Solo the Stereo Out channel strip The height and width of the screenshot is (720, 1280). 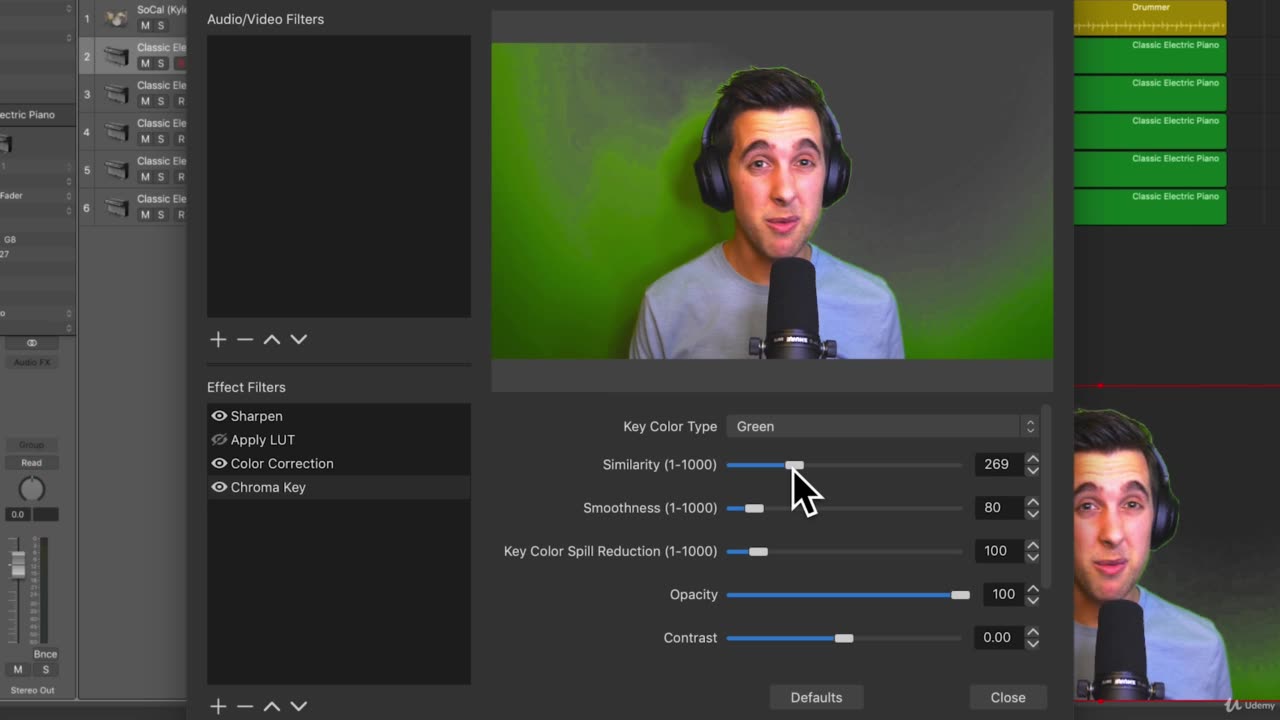(x=45, y=670)
